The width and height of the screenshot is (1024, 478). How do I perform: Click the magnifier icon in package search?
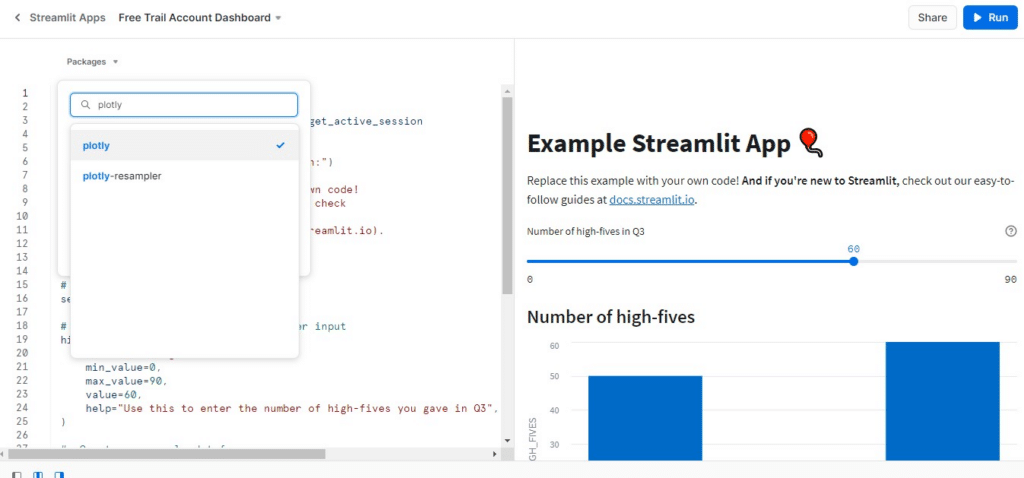coord(85,104)
